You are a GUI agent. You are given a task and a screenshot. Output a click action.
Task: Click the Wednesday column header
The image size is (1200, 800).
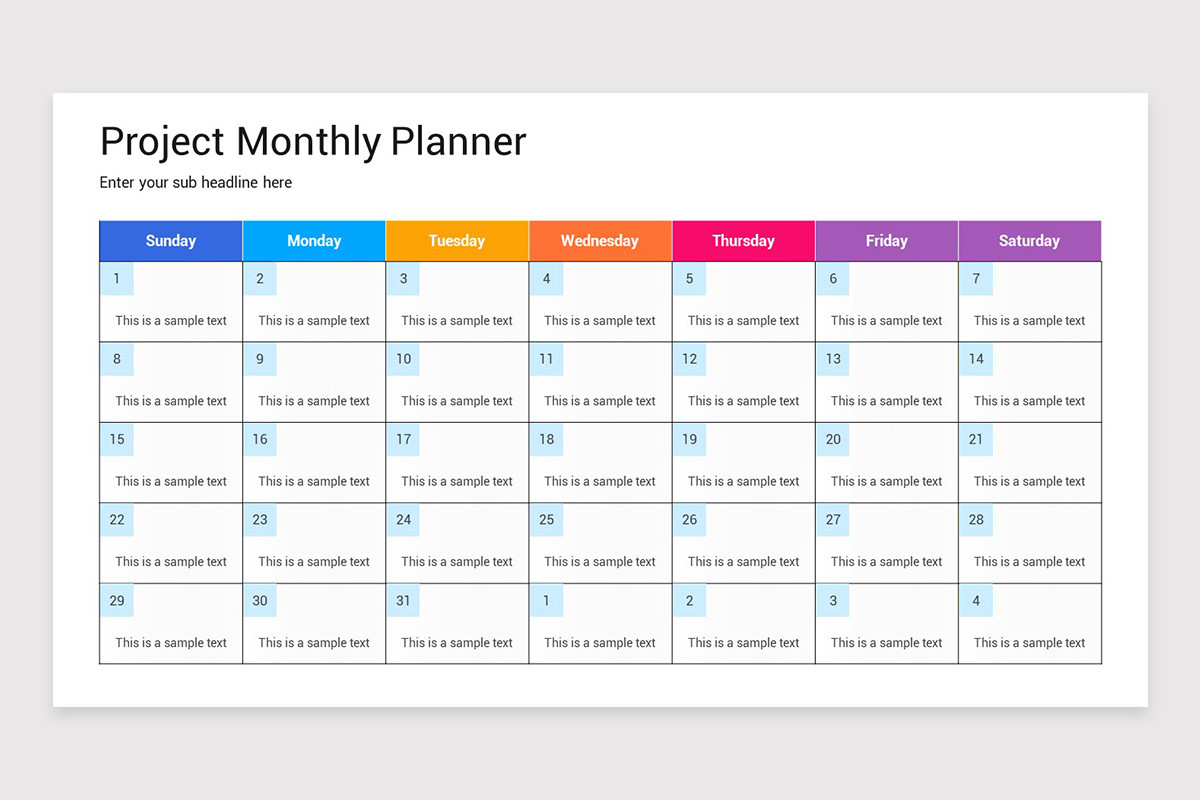click(600, 241)
